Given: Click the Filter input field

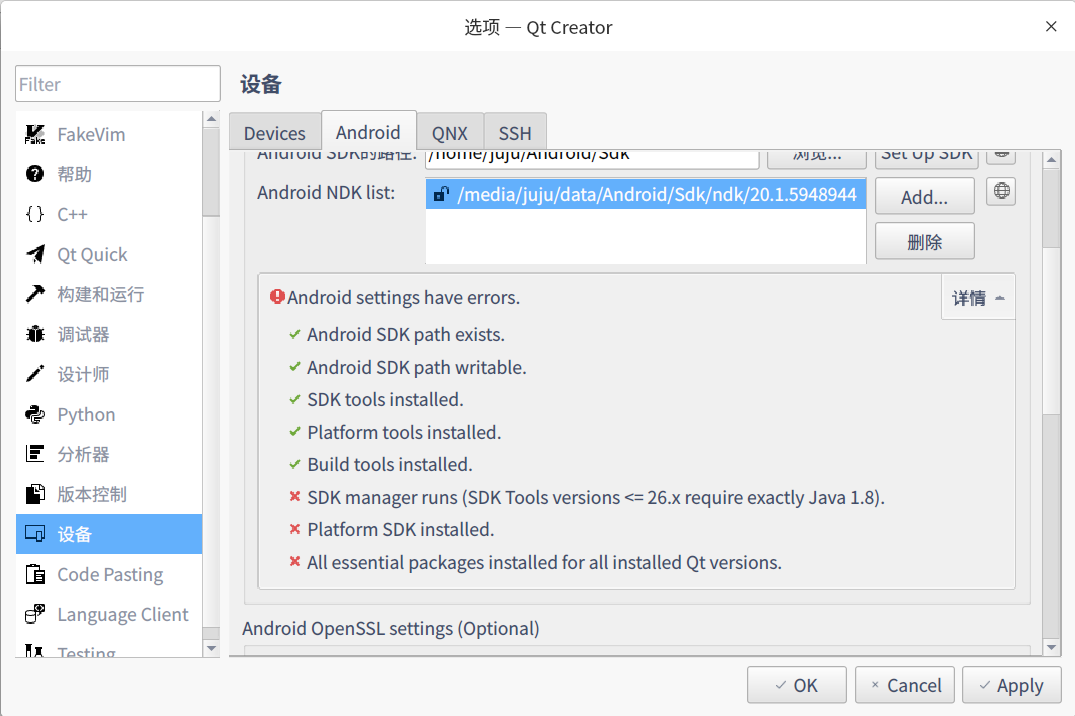Looking at the screenshot, I should coord(118,84).
